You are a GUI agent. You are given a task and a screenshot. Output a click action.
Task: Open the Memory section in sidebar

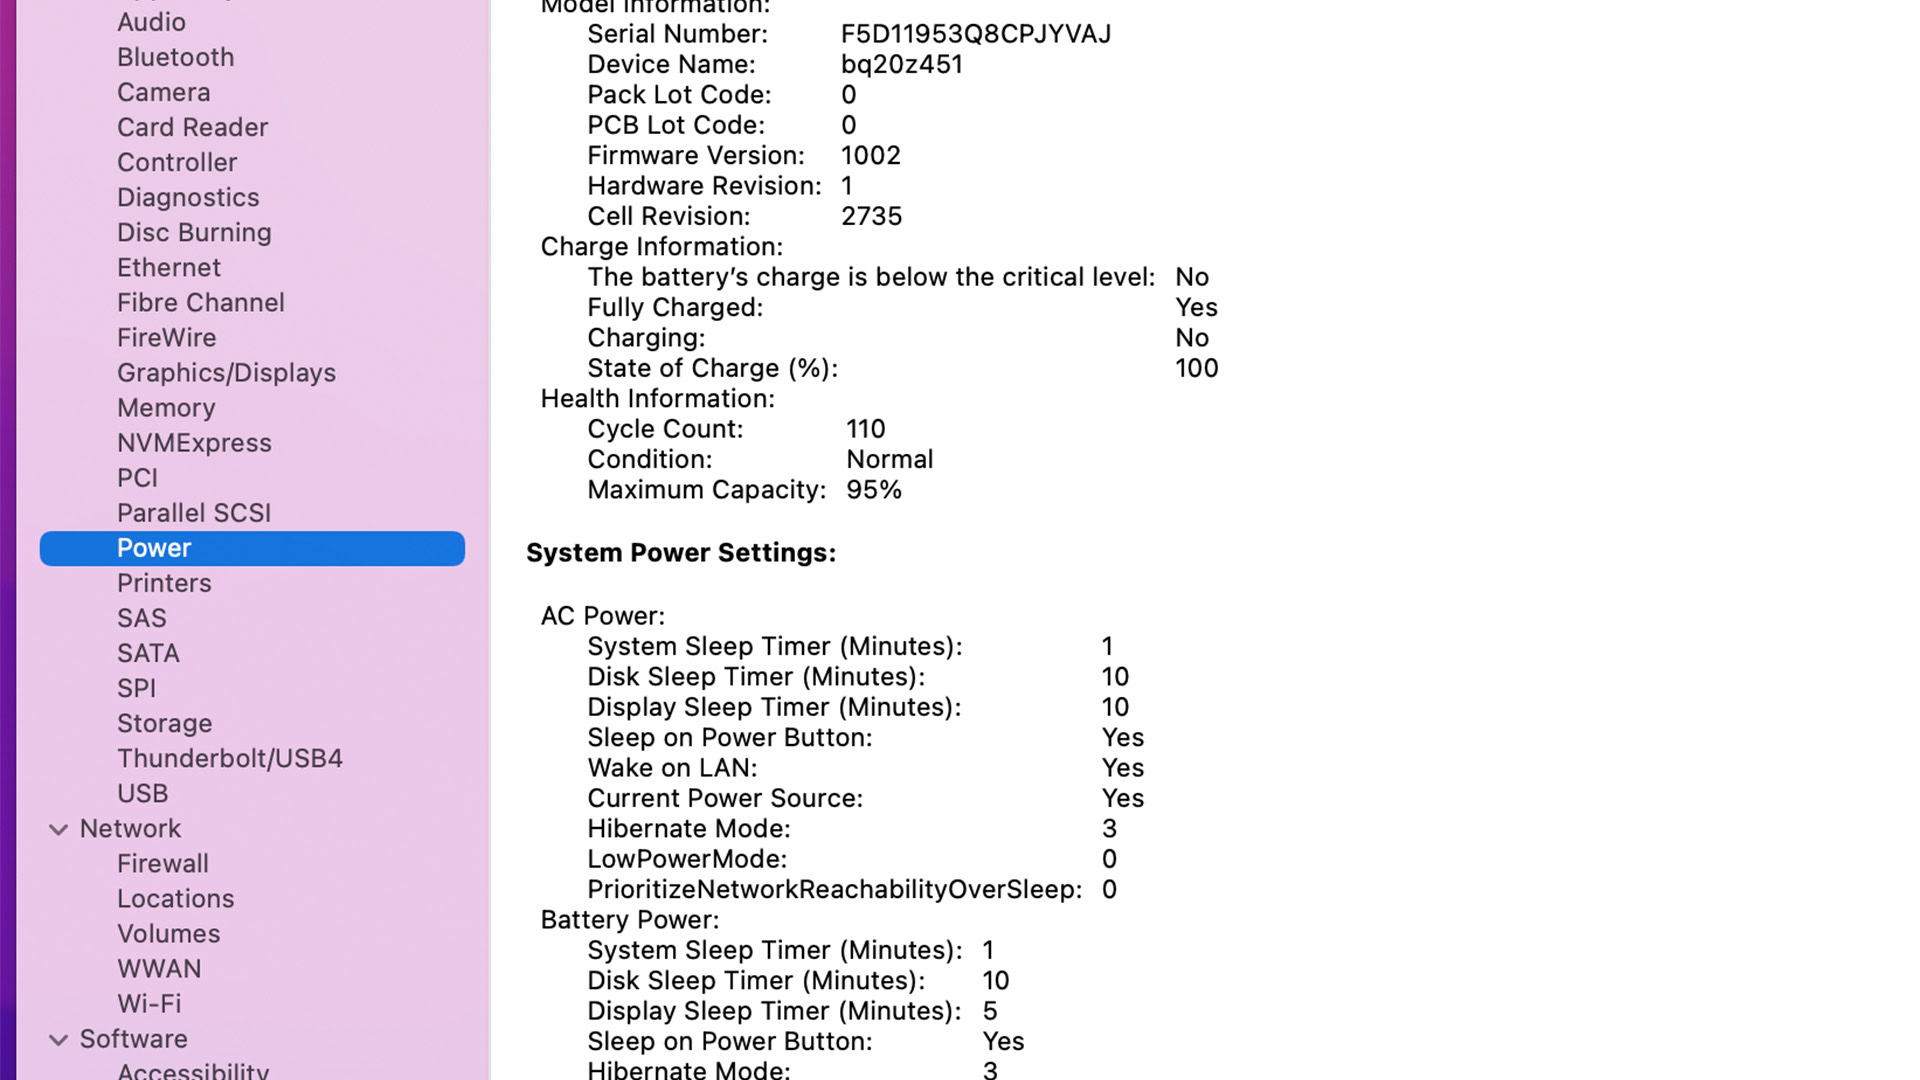[165, 406]
